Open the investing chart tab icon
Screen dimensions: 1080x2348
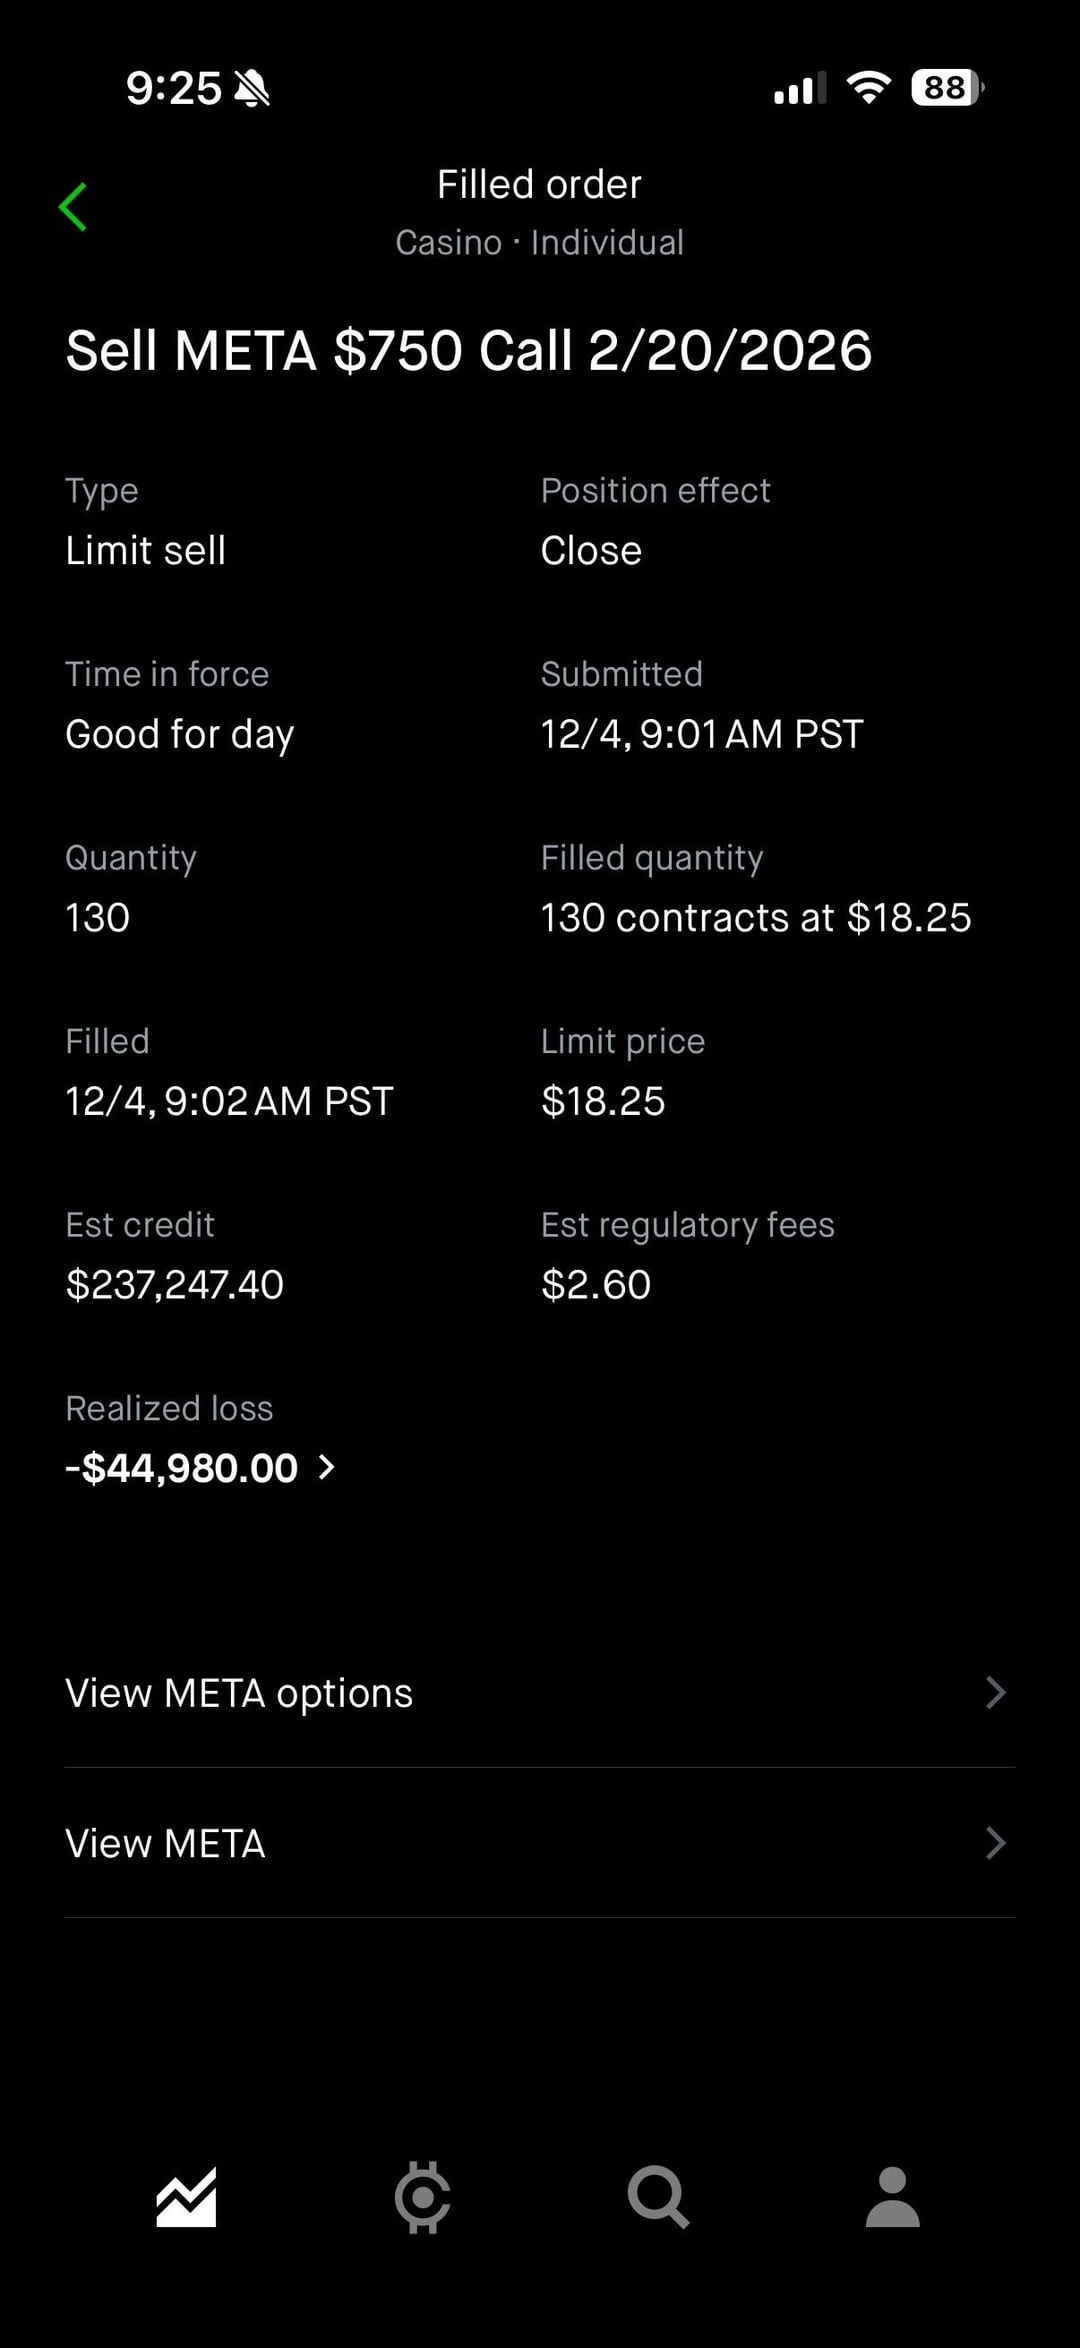186,2197
